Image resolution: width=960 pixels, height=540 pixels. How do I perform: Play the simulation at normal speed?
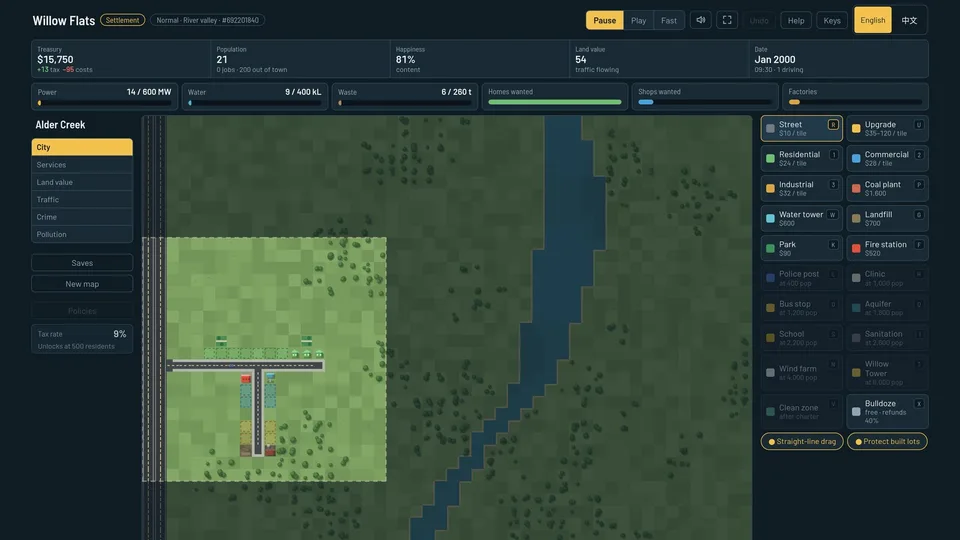click(639, 20)
